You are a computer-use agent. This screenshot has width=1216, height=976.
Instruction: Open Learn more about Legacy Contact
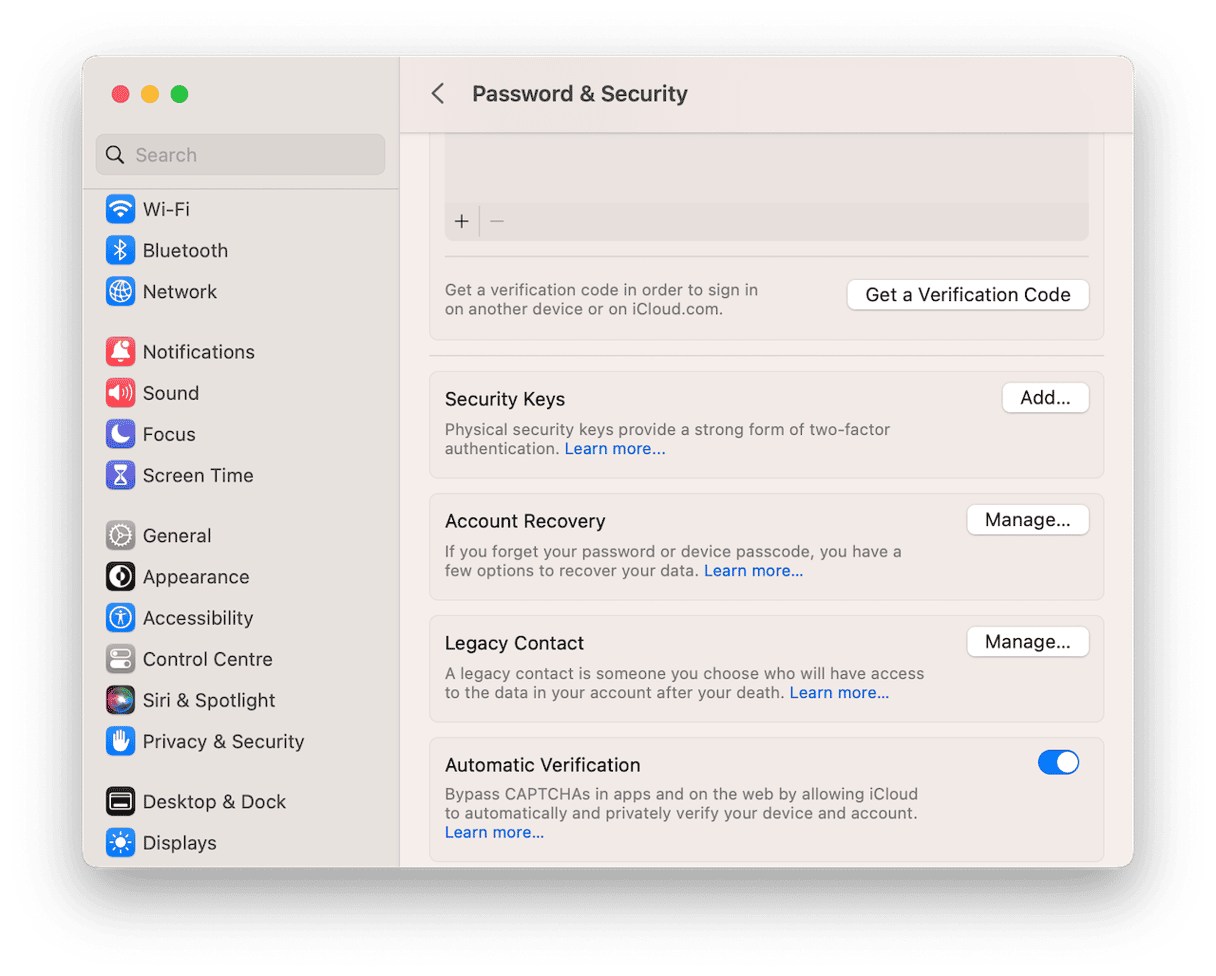coord(839,692)
